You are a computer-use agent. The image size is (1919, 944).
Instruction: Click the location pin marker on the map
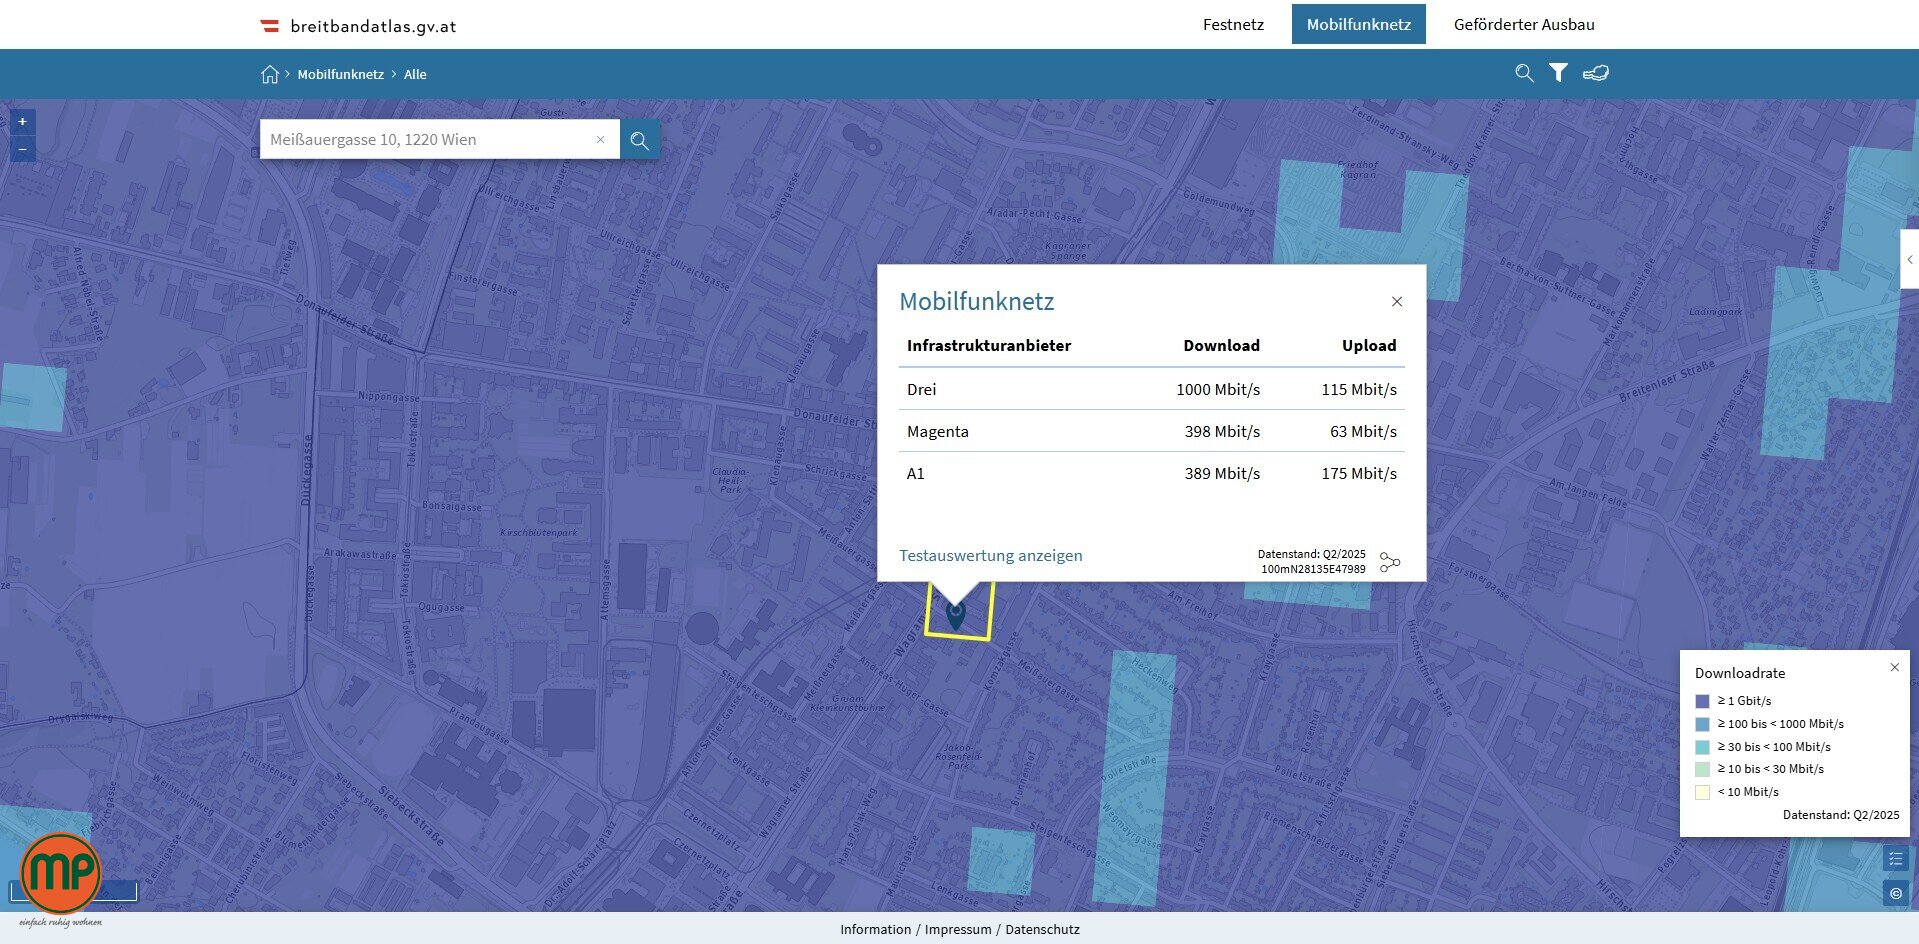[x=956, y=614]
